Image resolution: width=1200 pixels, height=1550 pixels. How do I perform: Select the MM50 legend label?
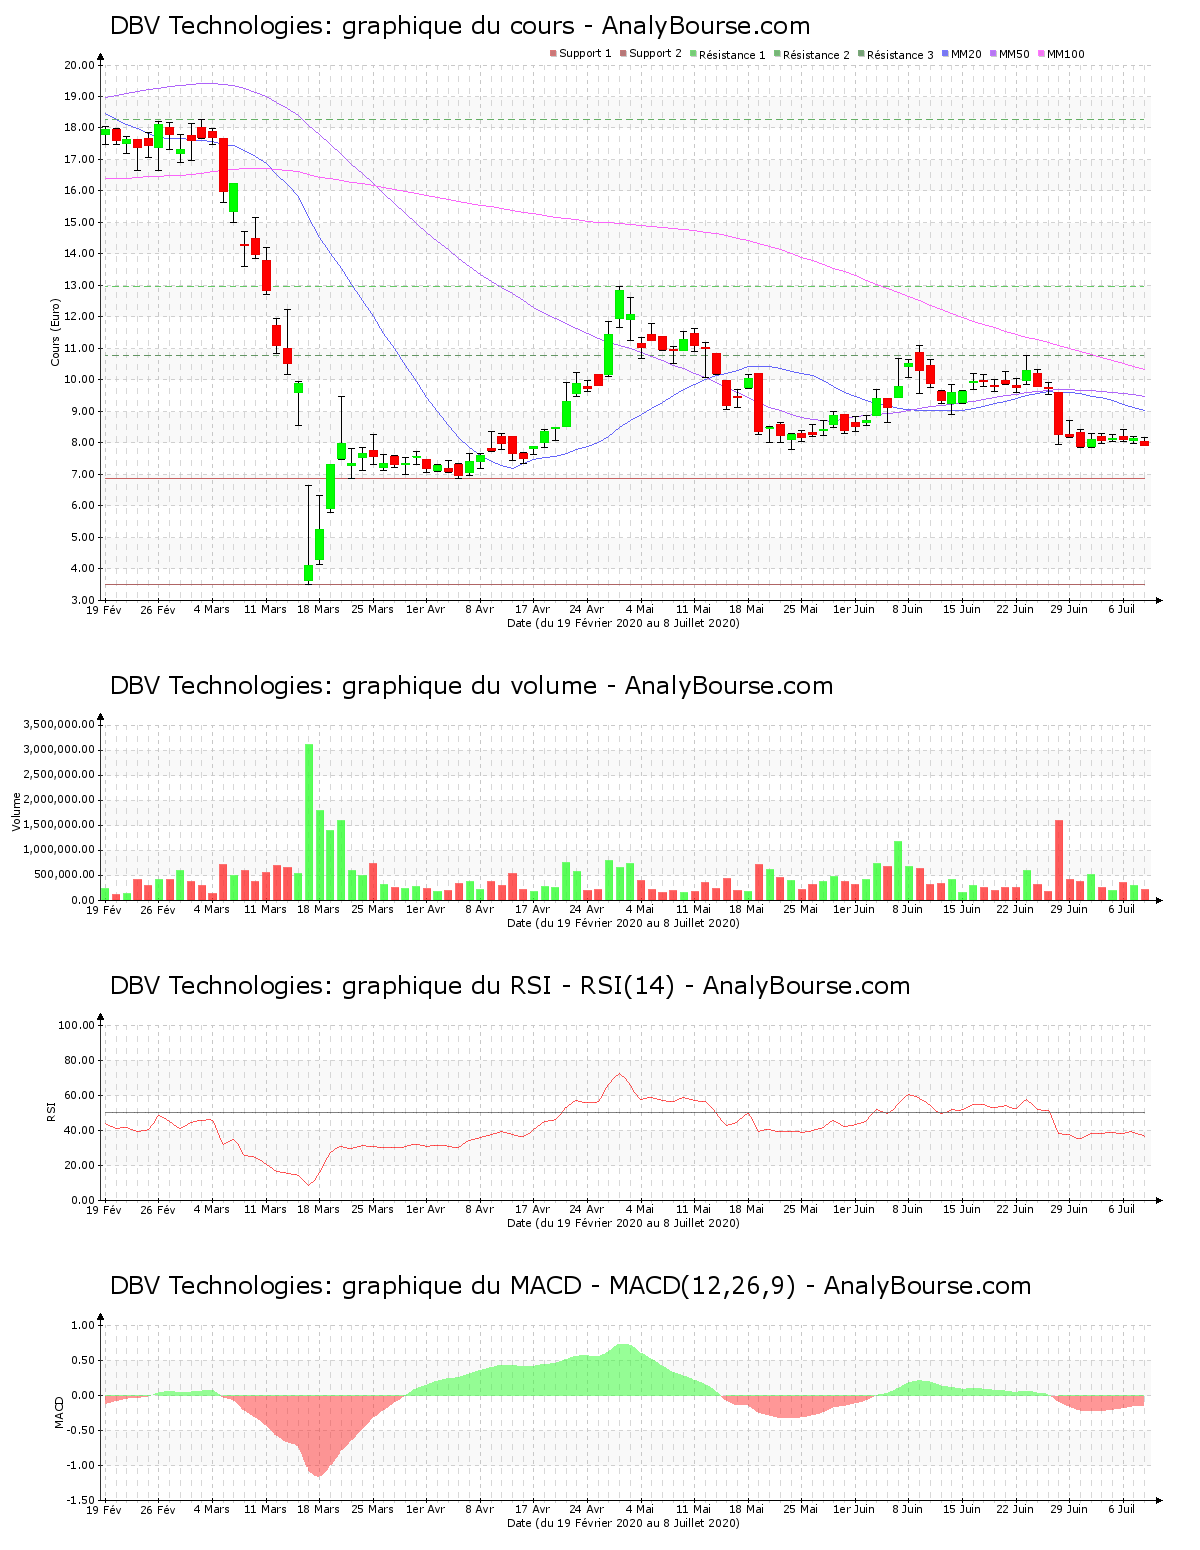coord(1014,54)
